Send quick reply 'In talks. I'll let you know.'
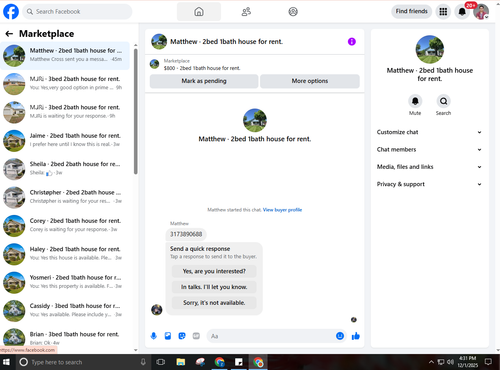The height and width of the screenshot is (370, 500). click(214, 287)
